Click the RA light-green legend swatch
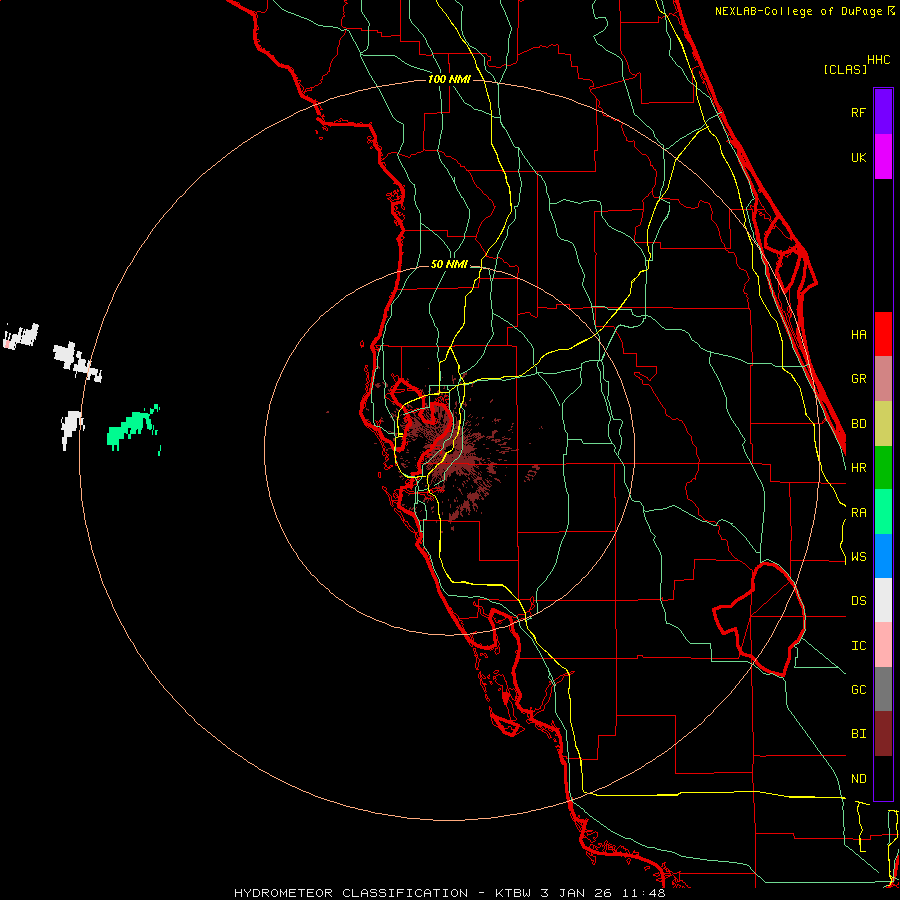 coord(883,512)
